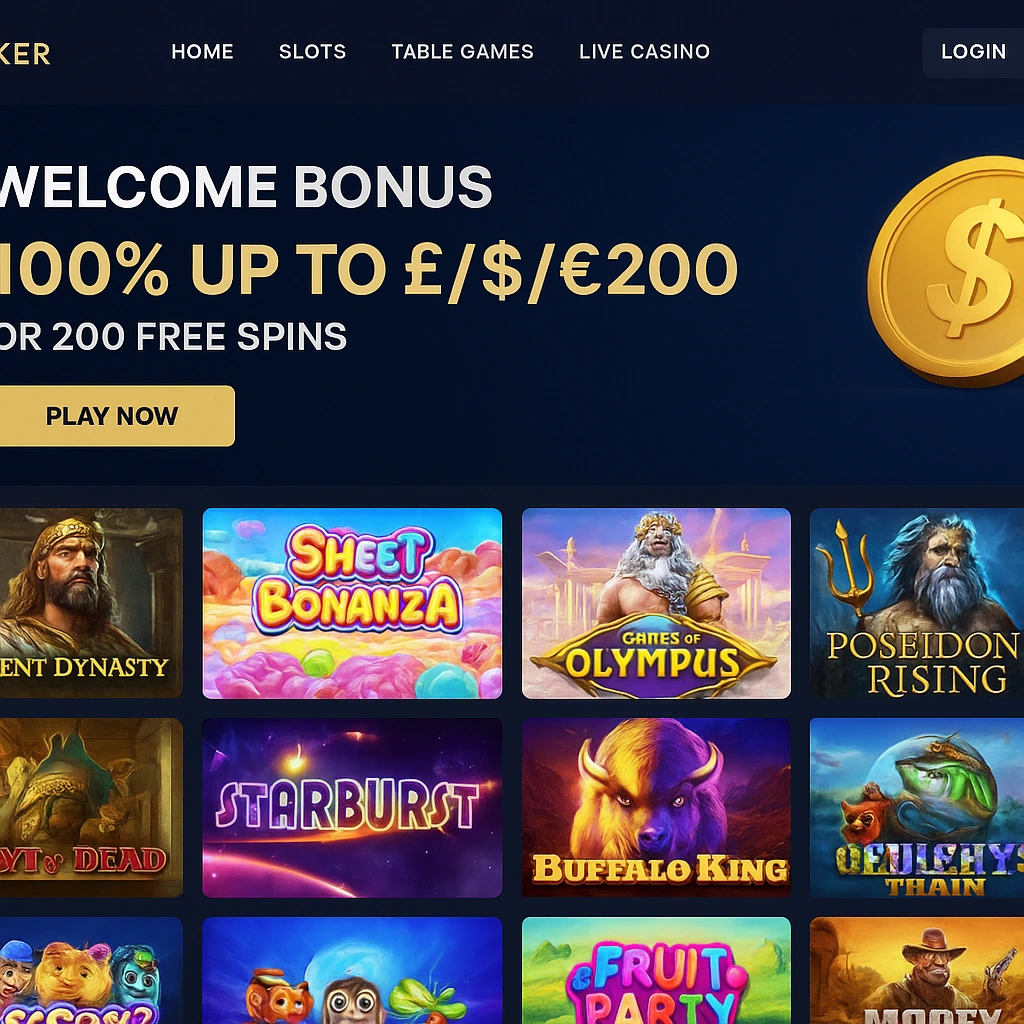Click the gold dollar coin graphic

(946, 270)
